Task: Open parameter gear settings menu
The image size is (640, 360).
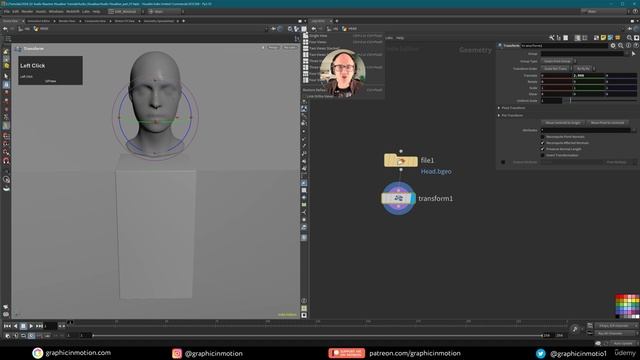Action: (613, 46)
